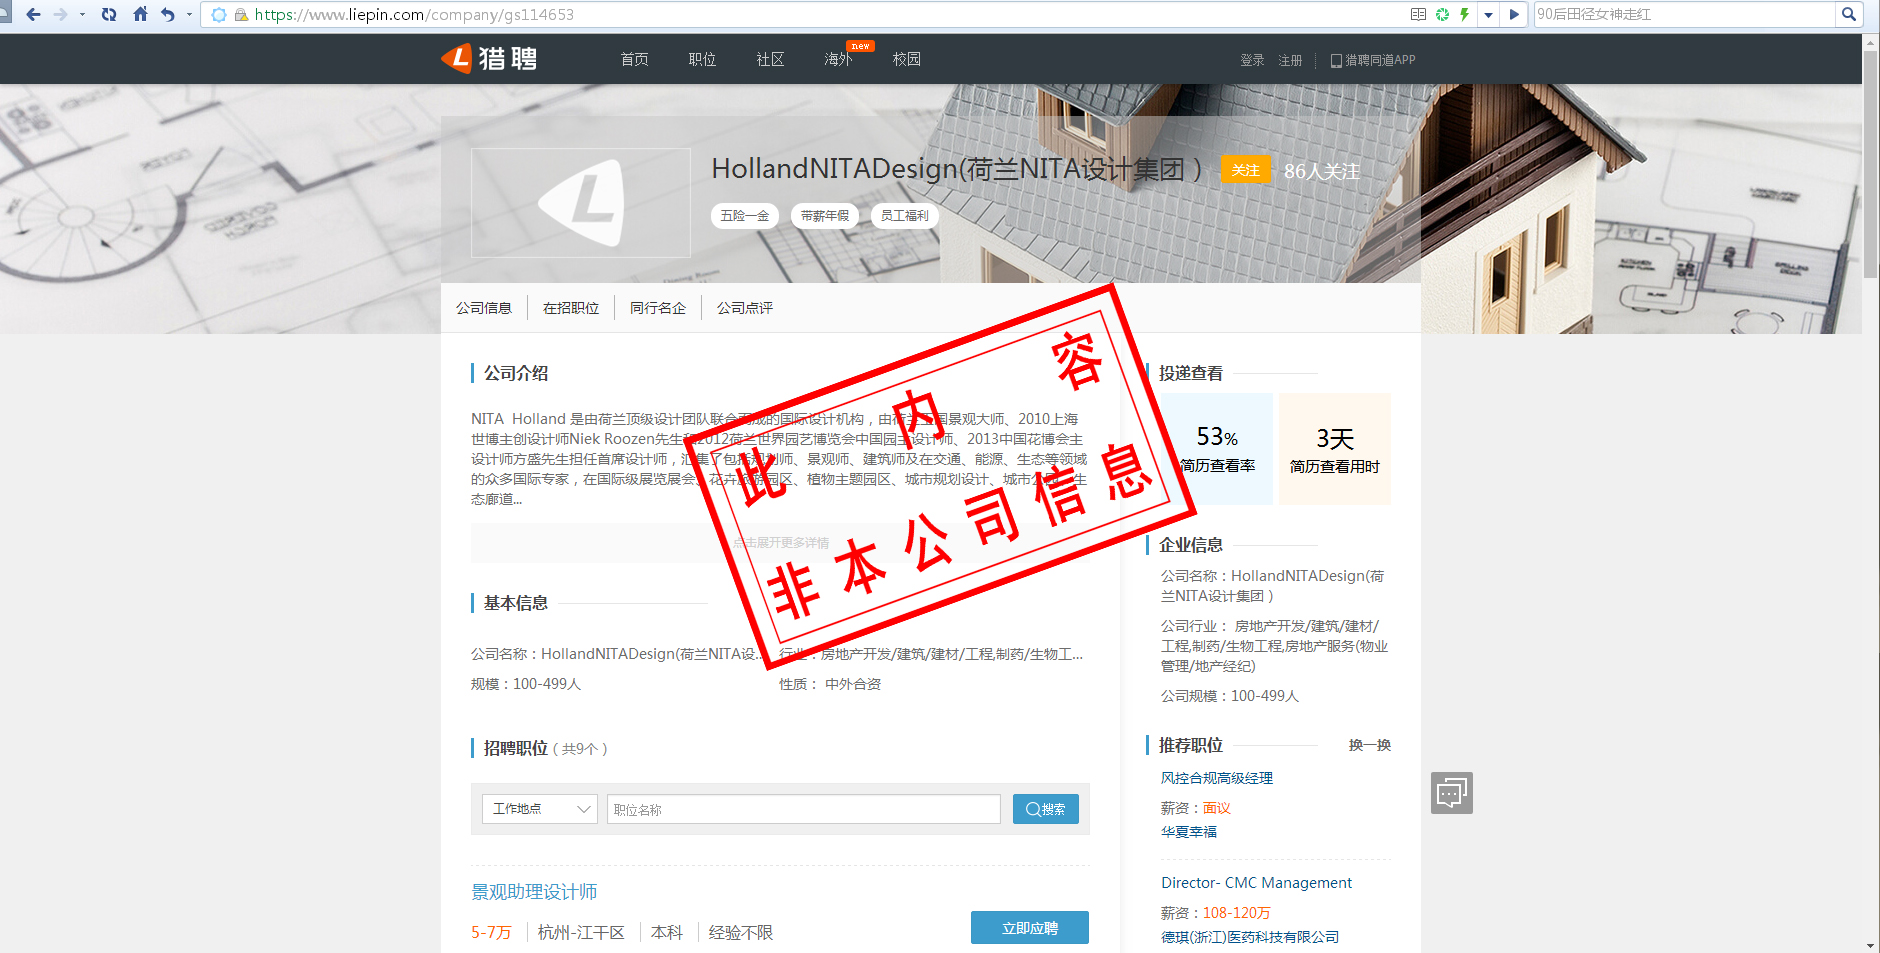Switch to the 公司信息 tab

pyautogui.click(x=484, y=308)
